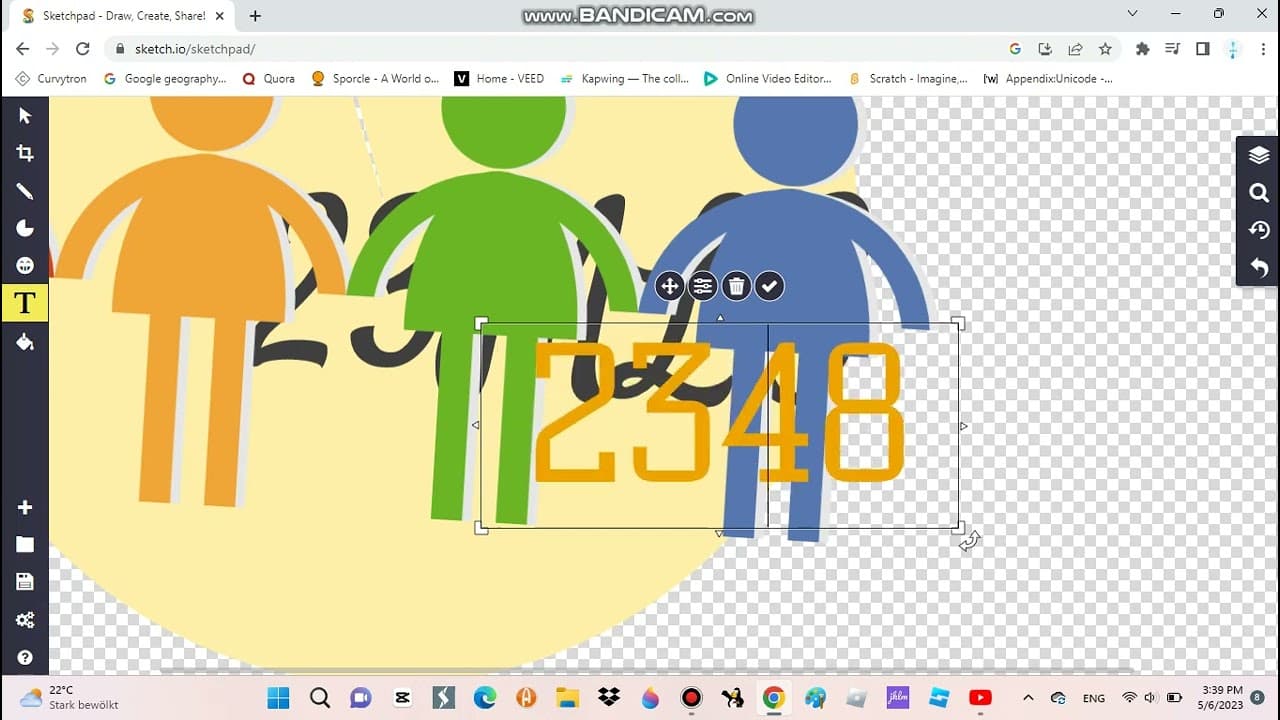Confirm text with the checkmark icon

click(769, 287)
